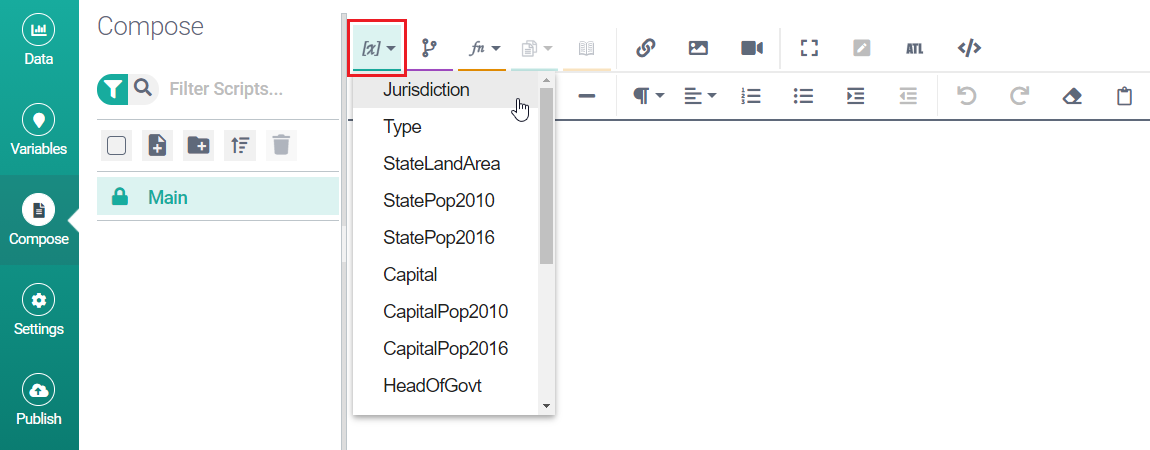Viewport: 1150px width, 450px height.
Task: Open the ATL editor view
Action: (x=914, y=48)
